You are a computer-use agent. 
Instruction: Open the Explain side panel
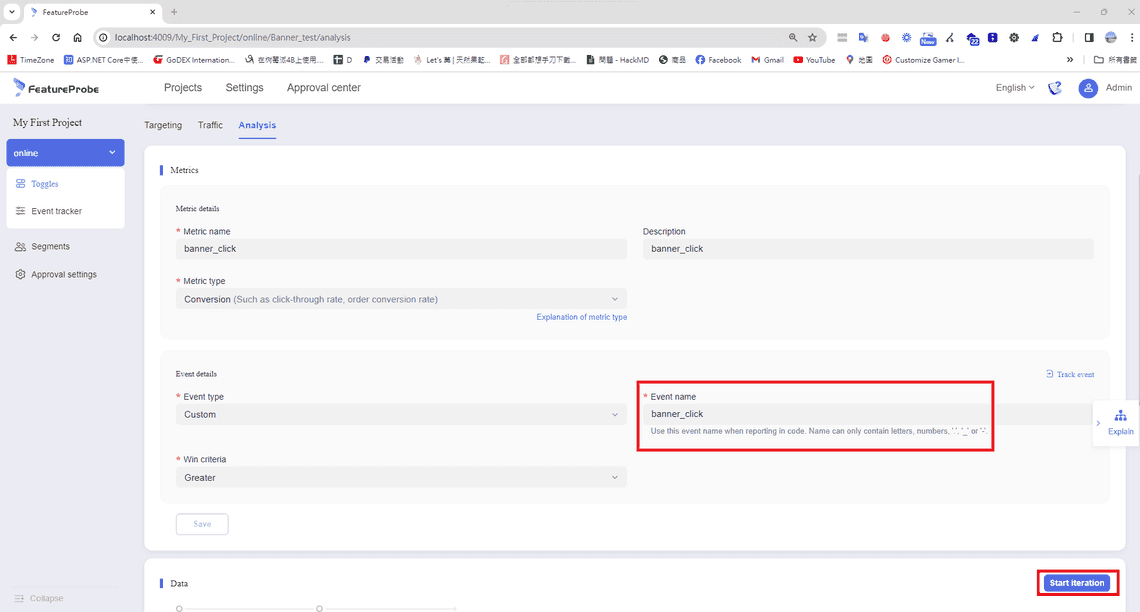tap(1120, 422)
